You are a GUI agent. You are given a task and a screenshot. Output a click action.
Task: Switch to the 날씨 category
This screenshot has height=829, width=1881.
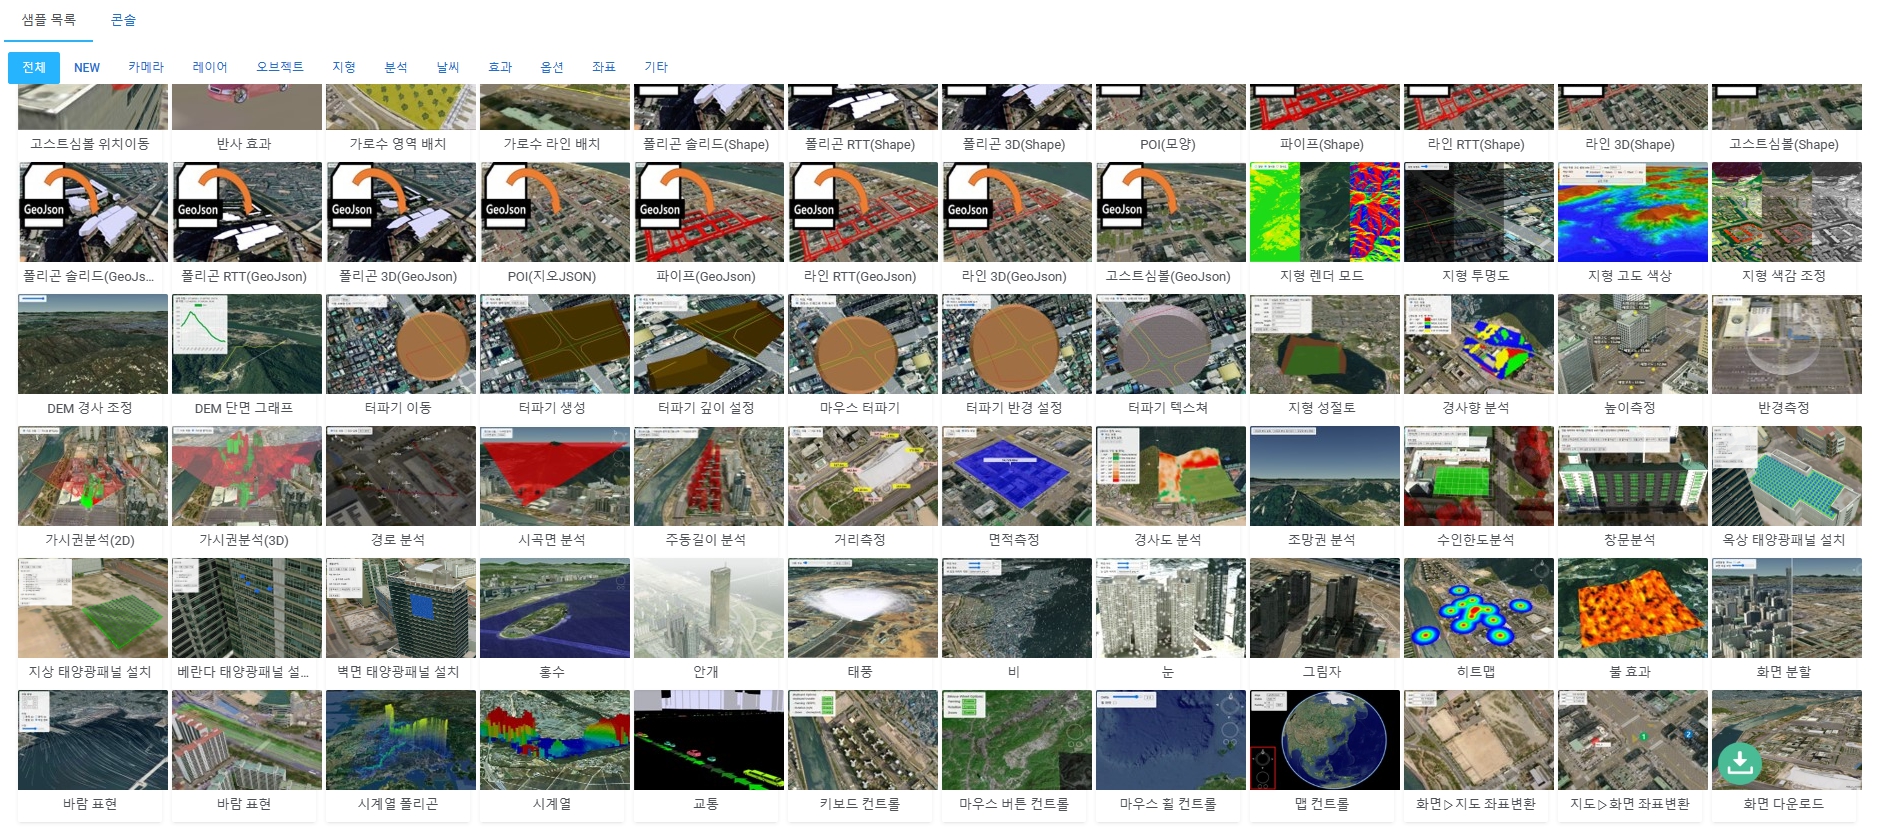tap(448, 67)
